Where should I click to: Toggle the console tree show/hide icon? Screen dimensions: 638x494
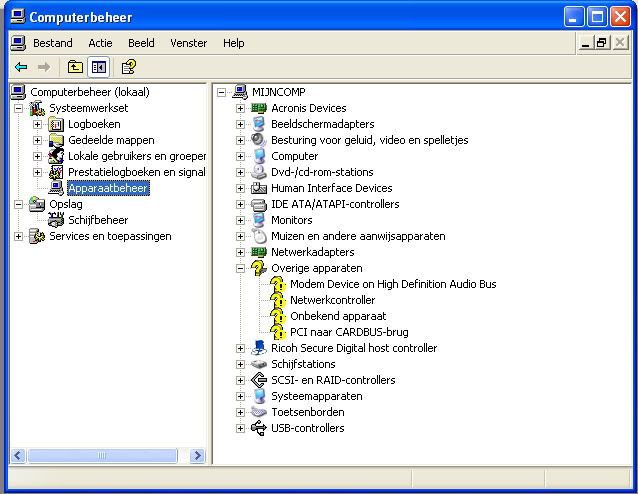(99, 67)
